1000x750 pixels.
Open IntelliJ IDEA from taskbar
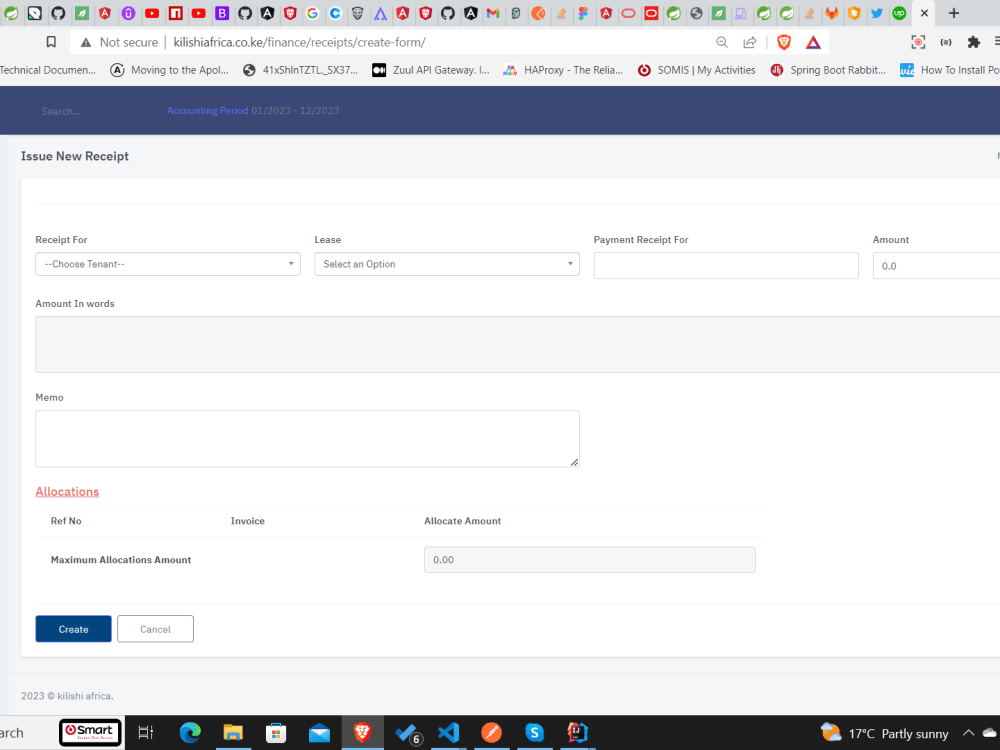tap(577, 732)
